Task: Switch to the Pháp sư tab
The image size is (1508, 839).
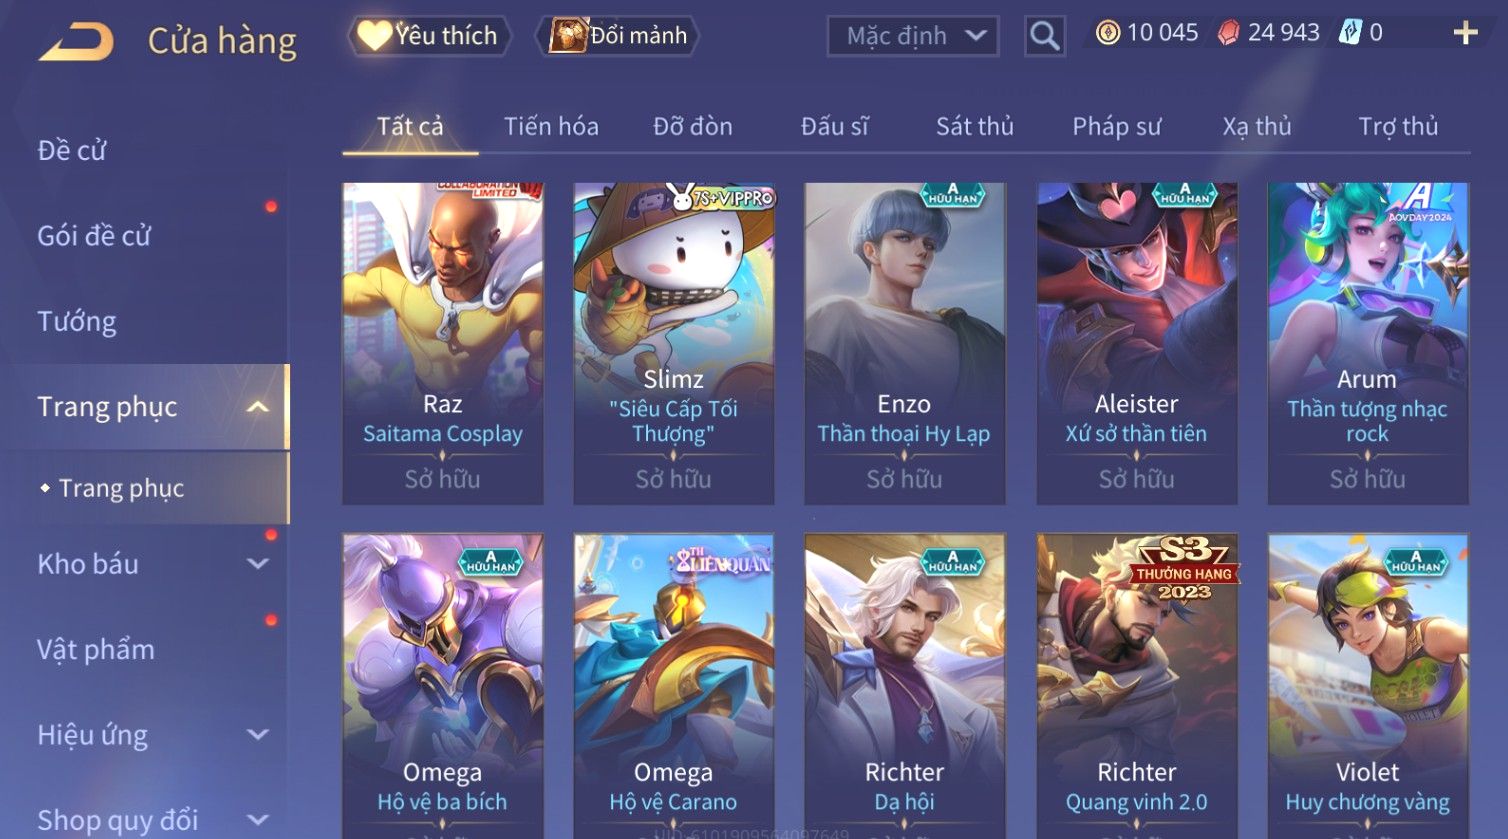Action: click(1116, 127)
